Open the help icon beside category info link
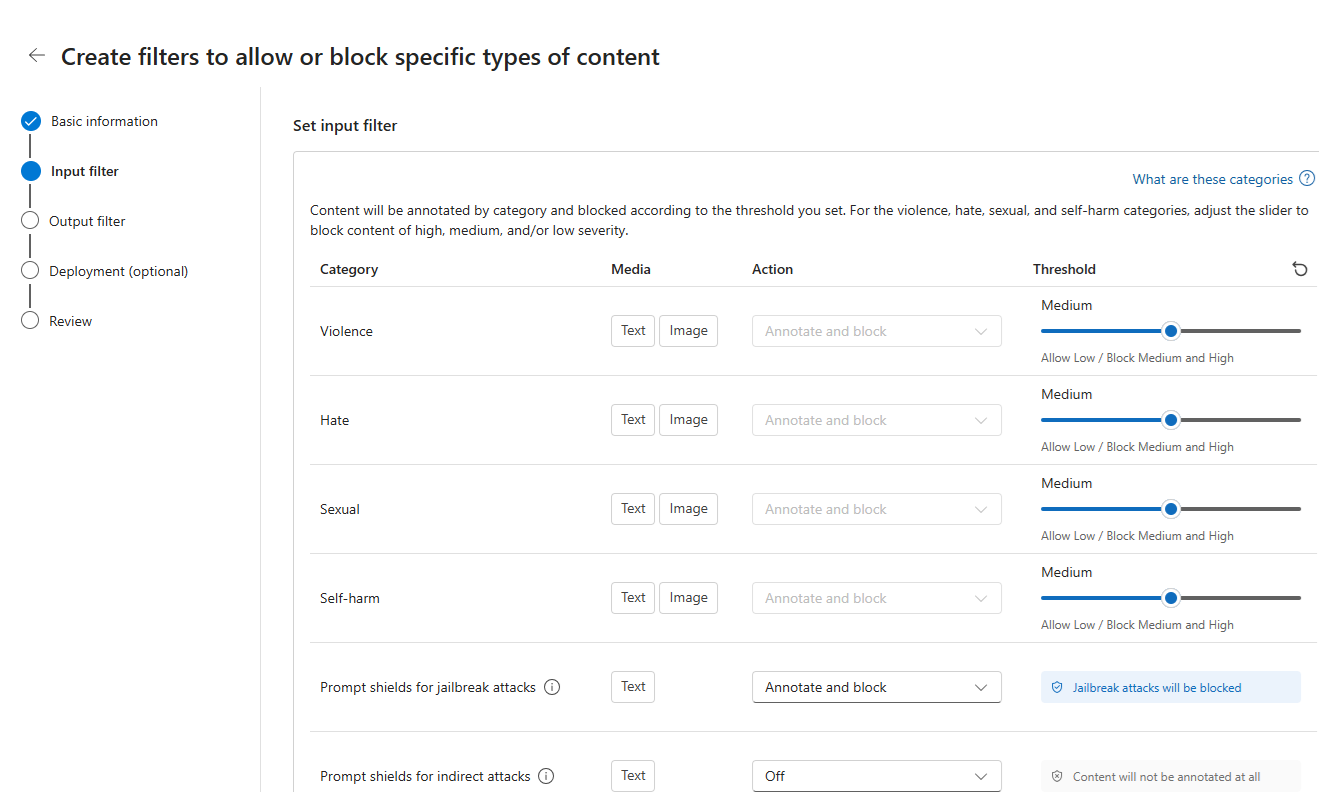The width and height of the screenshot is (1319, 792). click(x=1308, y=178)
